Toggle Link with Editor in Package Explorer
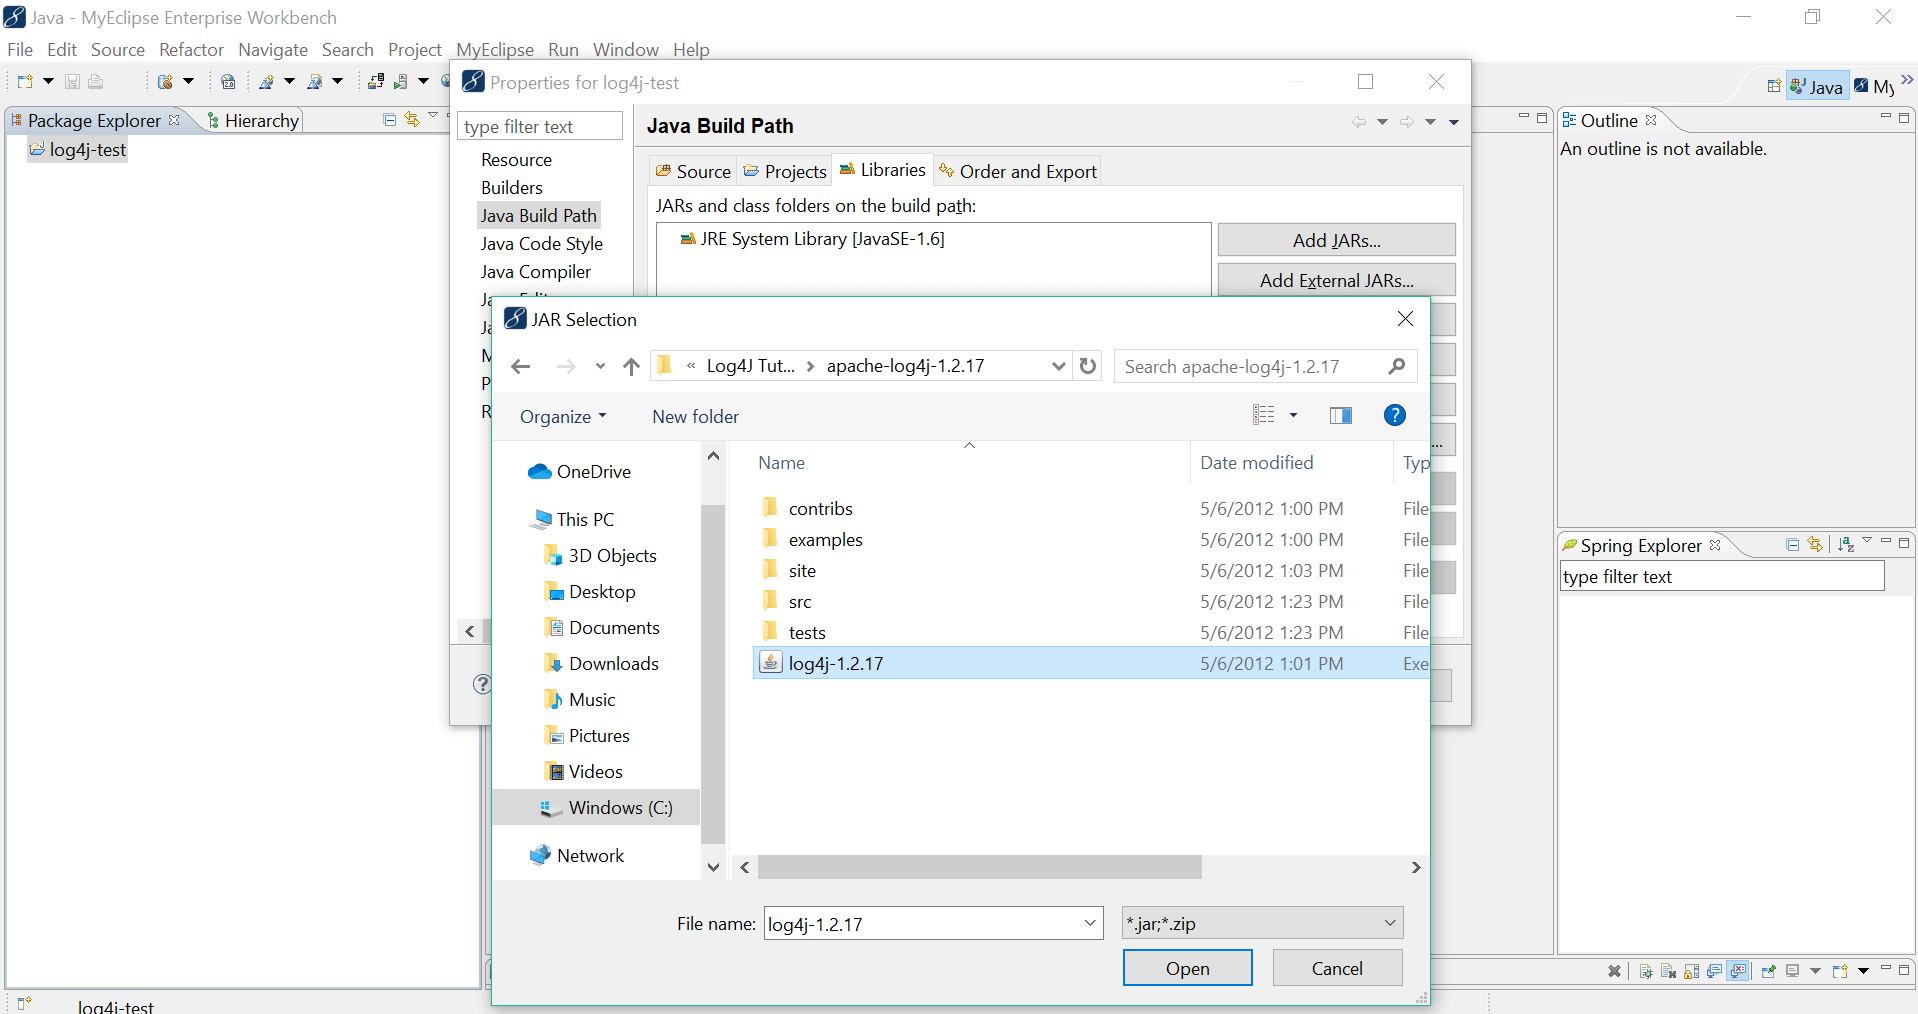Image resolution: width=1918 pixels, height=1014 pixels. tap(412, 119)
